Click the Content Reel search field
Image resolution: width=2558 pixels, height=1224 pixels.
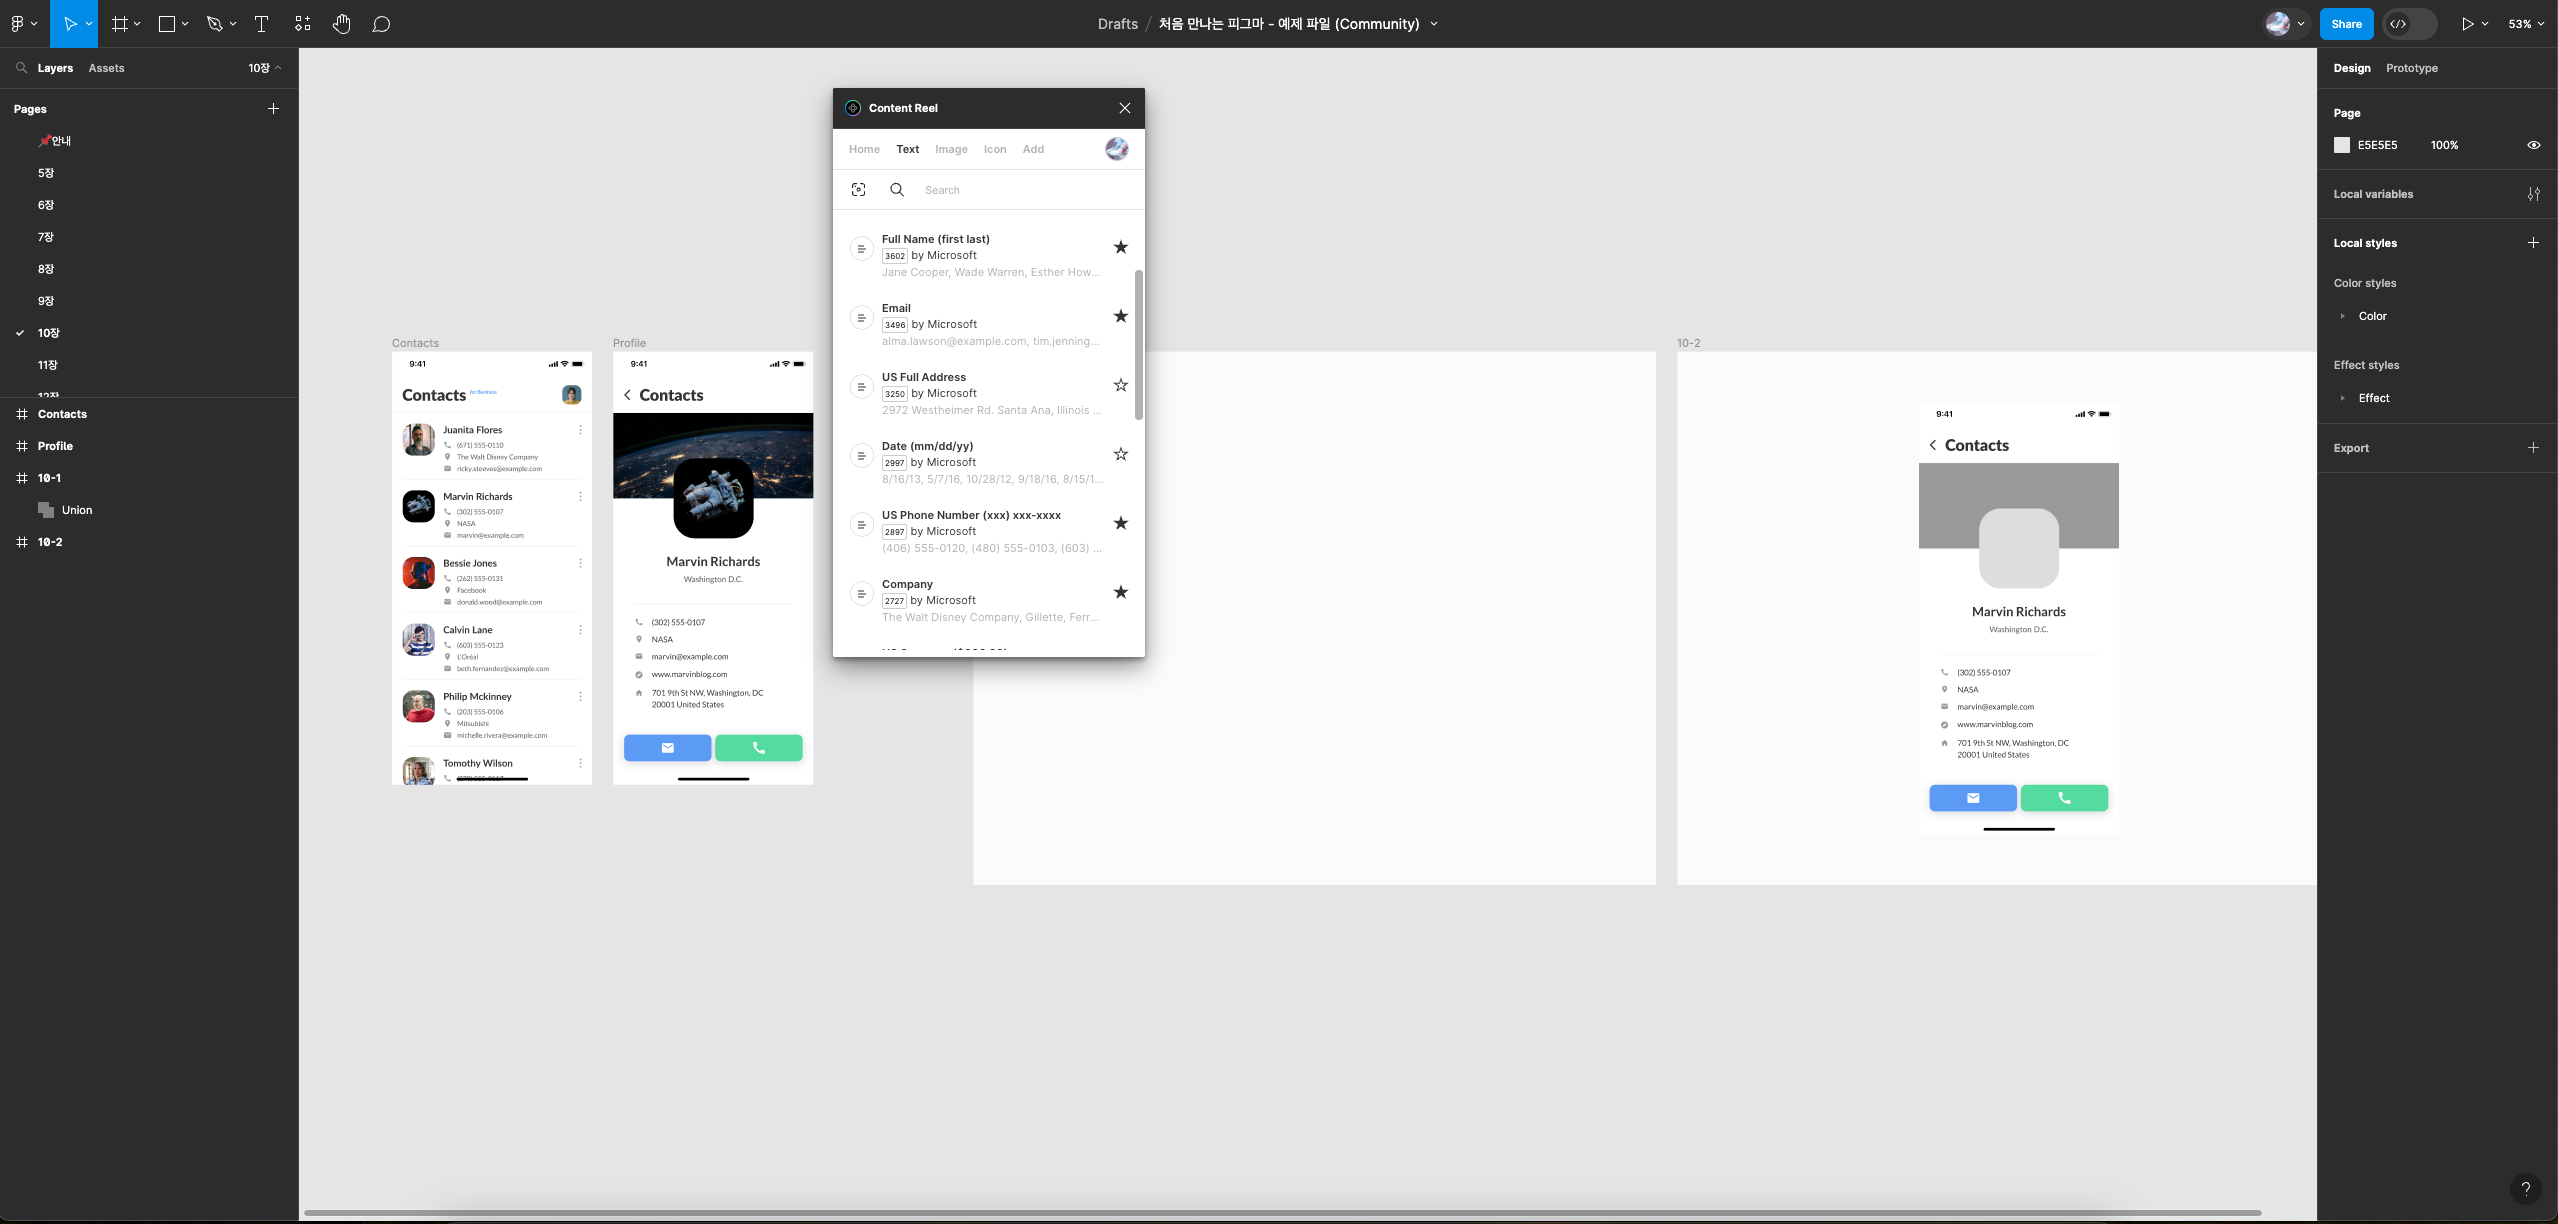1020,190
